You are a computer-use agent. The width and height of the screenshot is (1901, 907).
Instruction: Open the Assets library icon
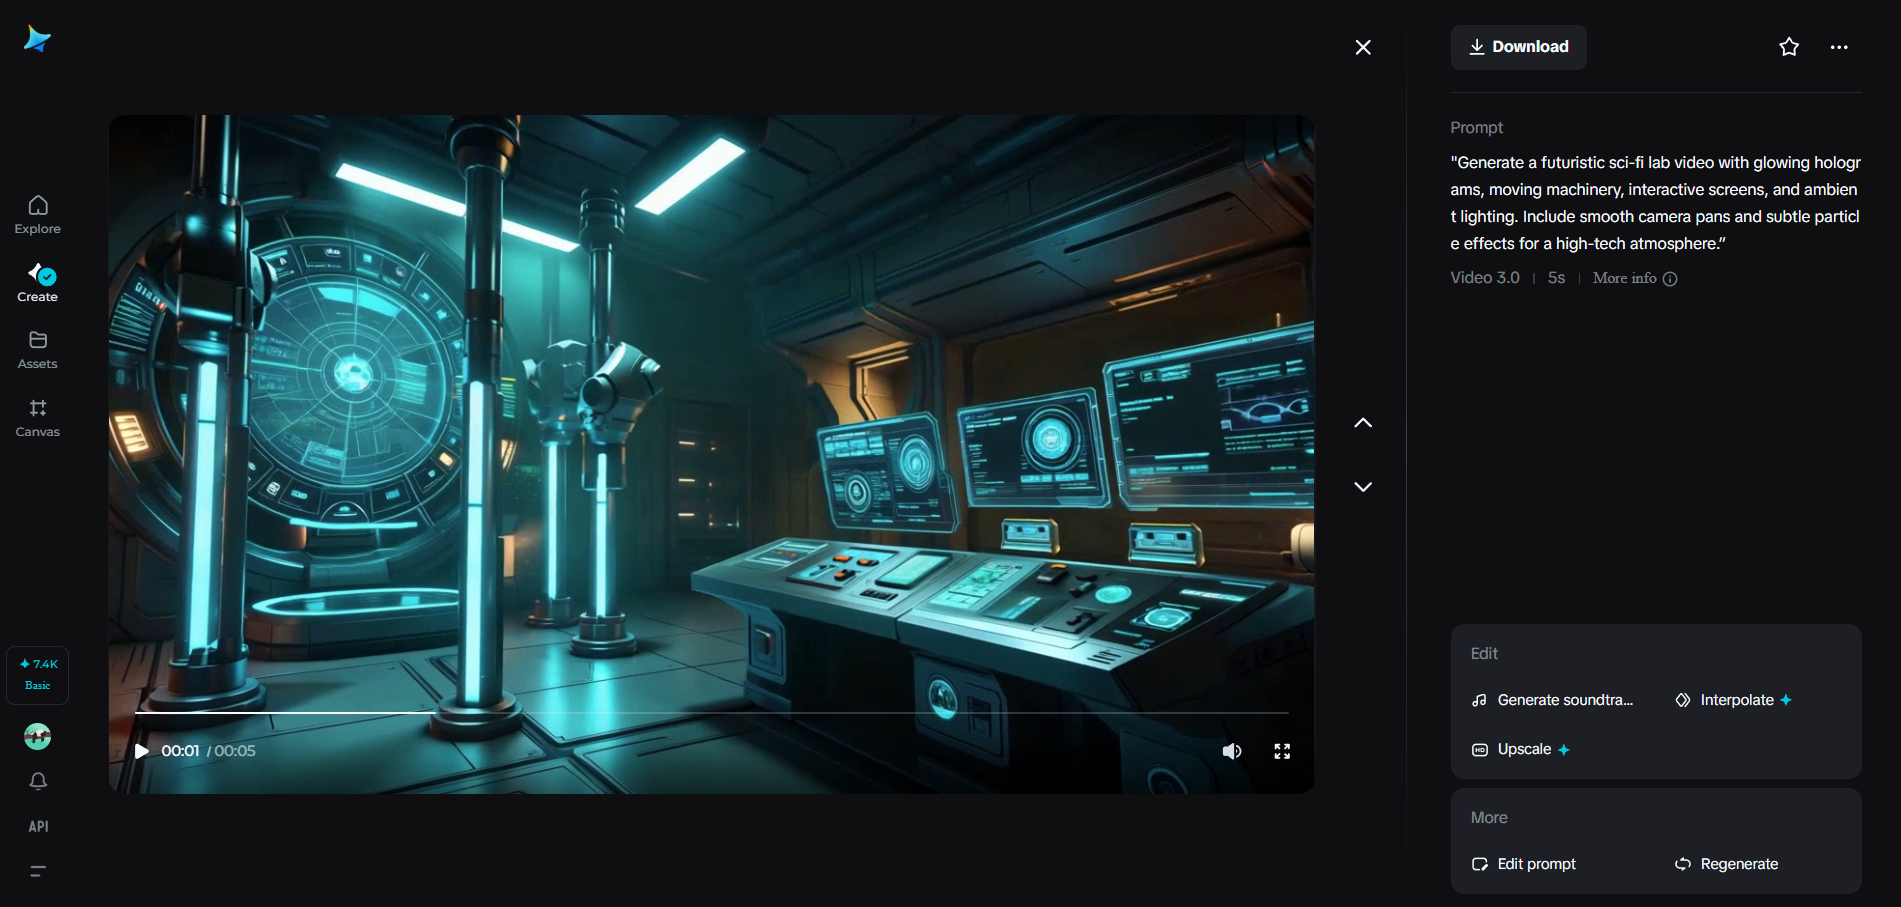(37, 348)
